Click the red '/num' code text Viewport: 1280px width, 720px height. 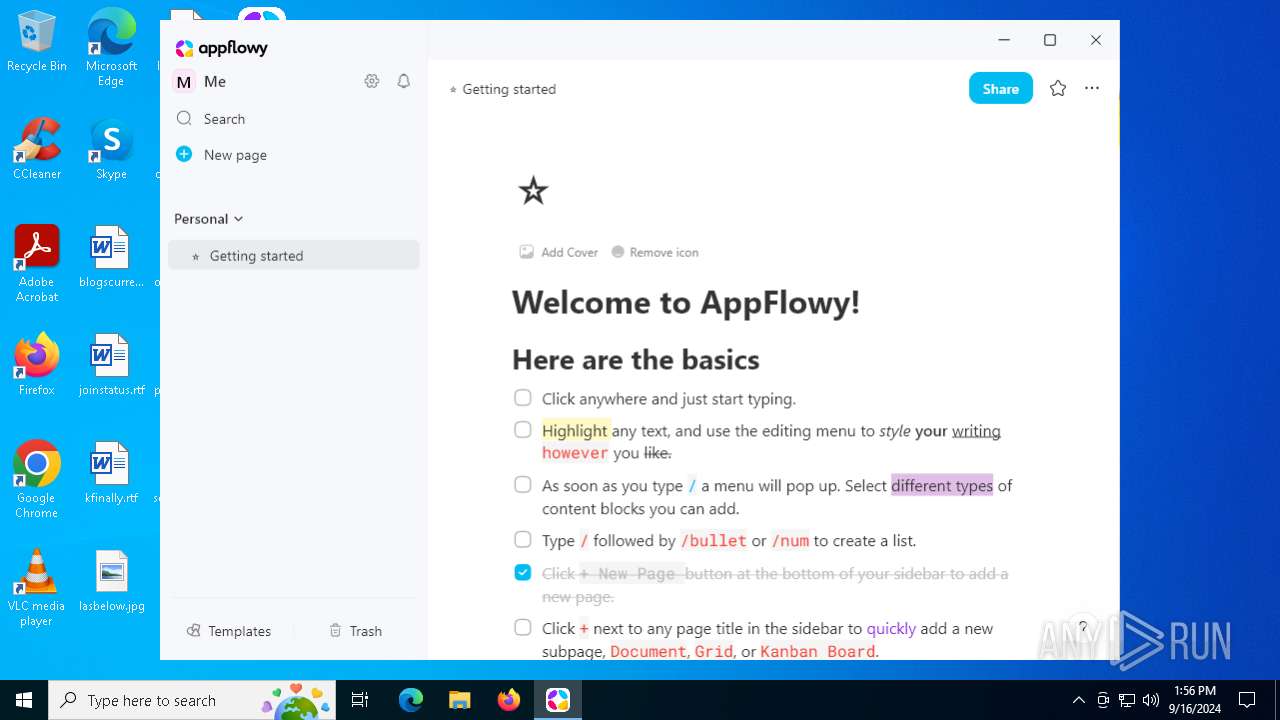point(790,541)
